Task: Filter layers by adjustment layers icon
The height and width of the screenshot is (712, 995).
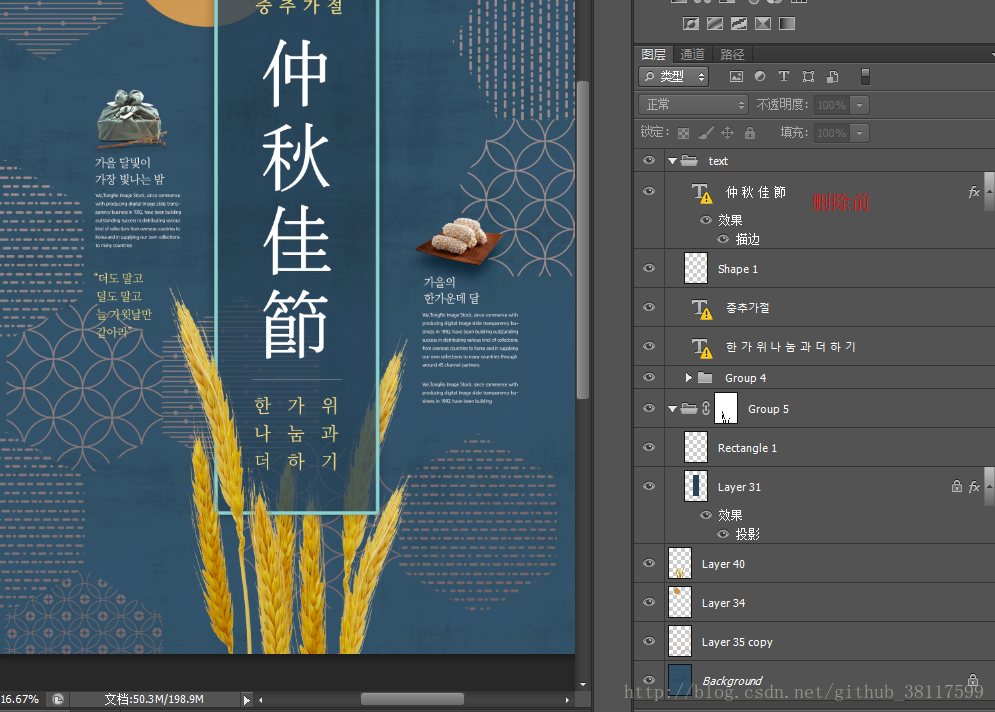Action: [x=760, y=76]
